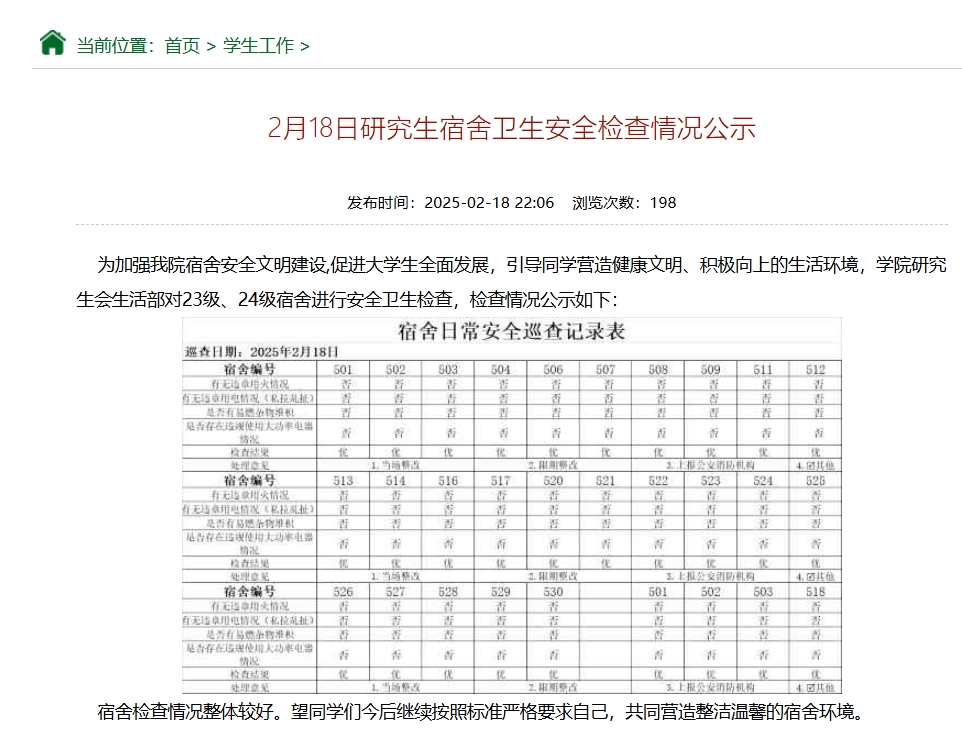The width and height of the screenshot is (962, 740).
Task: Click the table heading 宿舍日常安全巡查记录表
Action: tap(511, 331)
